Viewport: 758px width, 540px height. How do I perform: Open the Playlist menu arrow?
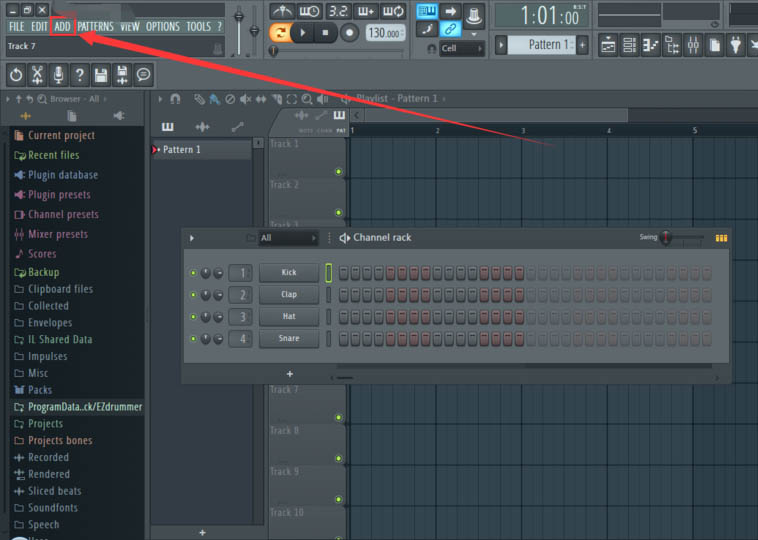[x=160, y=99]
